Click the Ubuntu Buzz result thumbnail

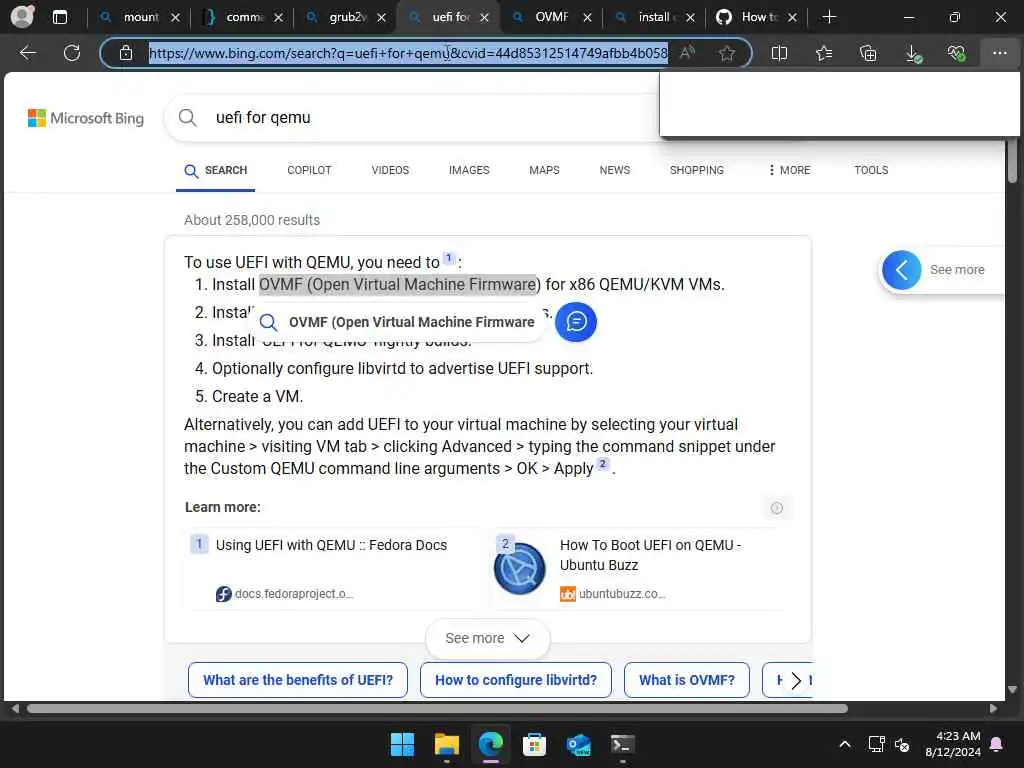(520, 568)
